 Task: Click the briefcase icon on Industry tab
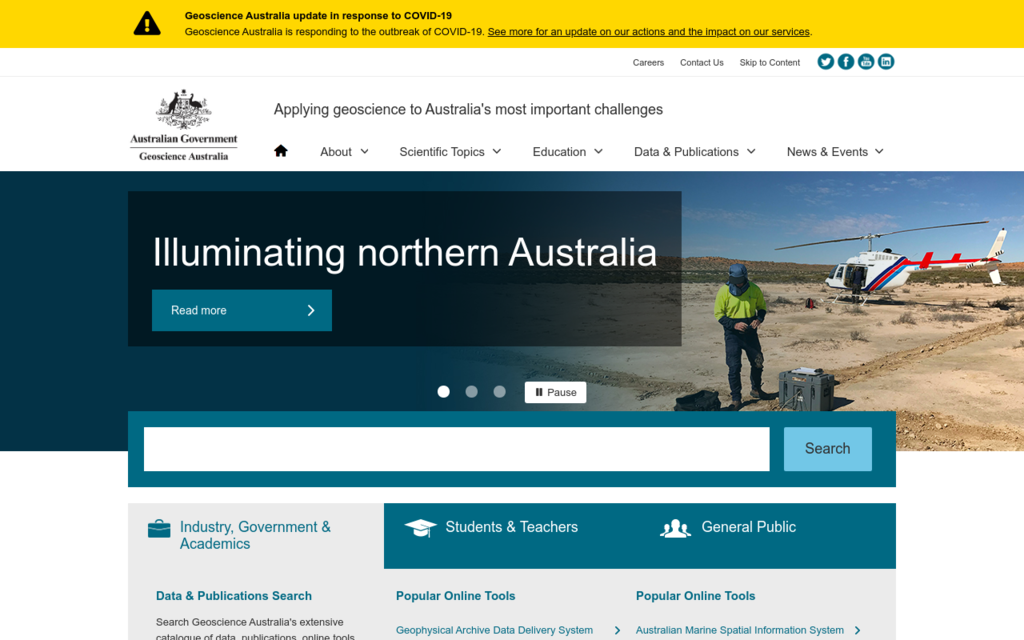coord(159,528)
